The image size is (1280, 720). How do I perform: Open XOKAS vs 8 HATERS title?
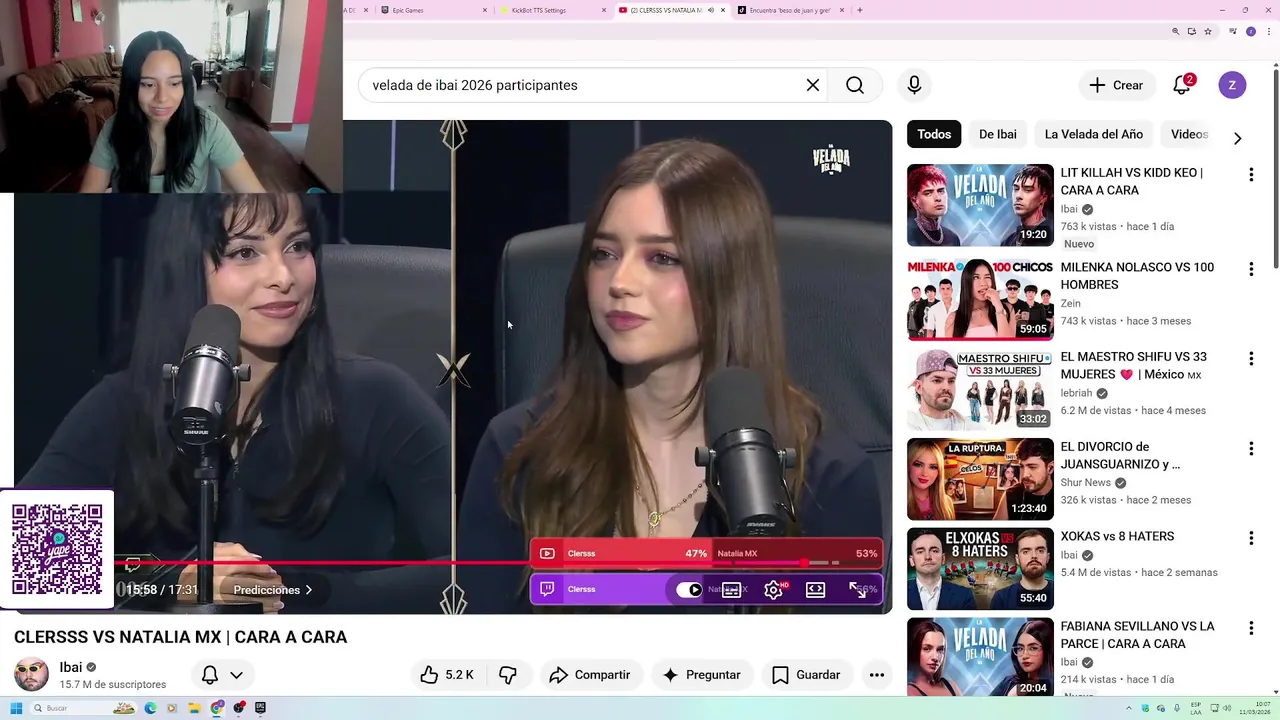tap(1117, 537)
